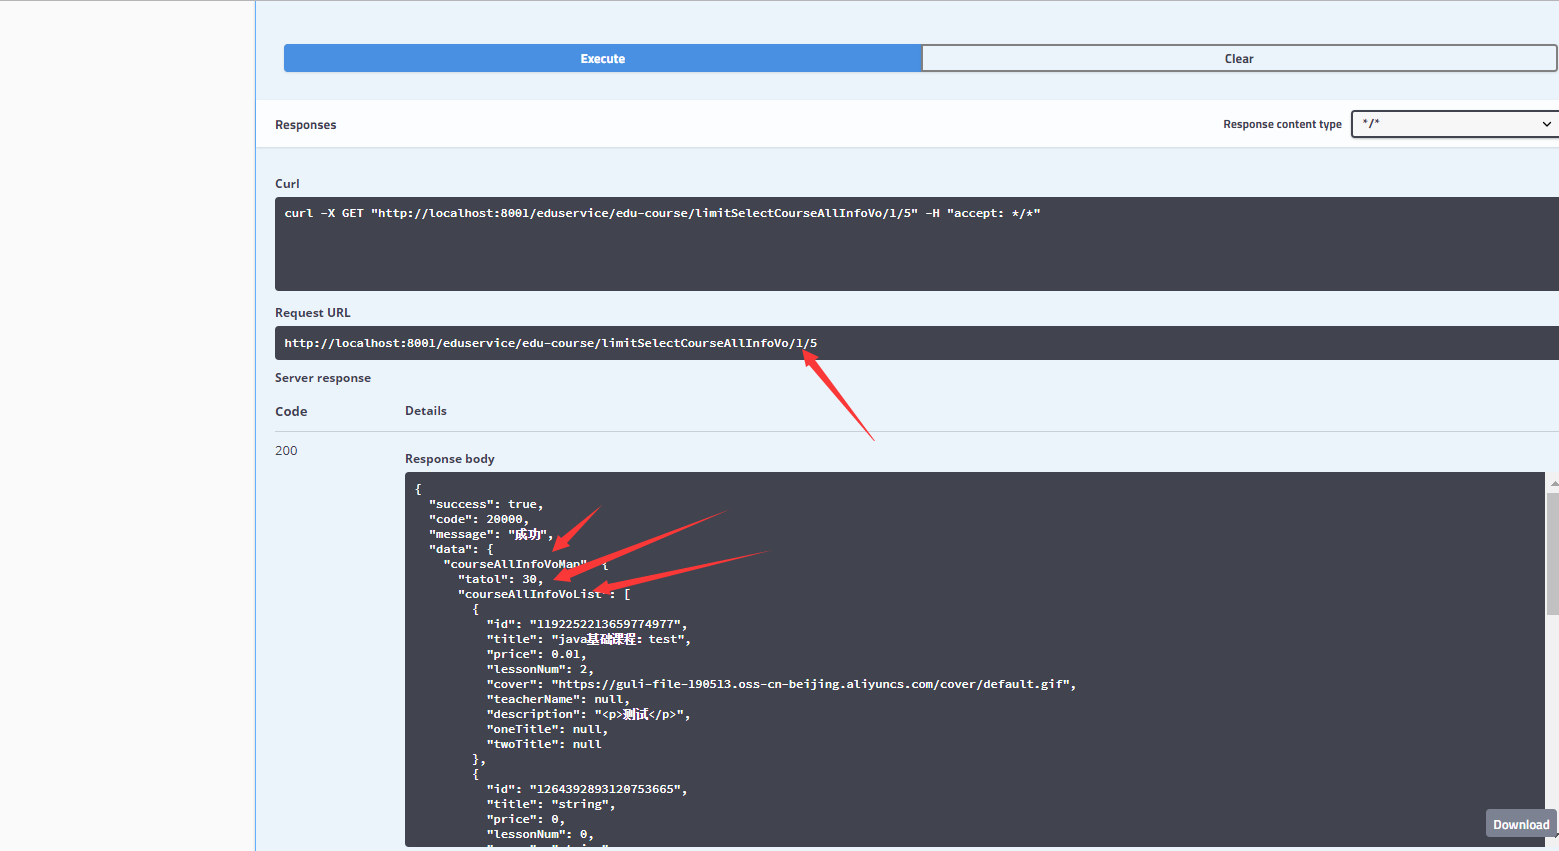The height and width of the screenshot is (851, 1559).
Task: Click the "lessonNum": 2 line
Action: tap(540, 669)
